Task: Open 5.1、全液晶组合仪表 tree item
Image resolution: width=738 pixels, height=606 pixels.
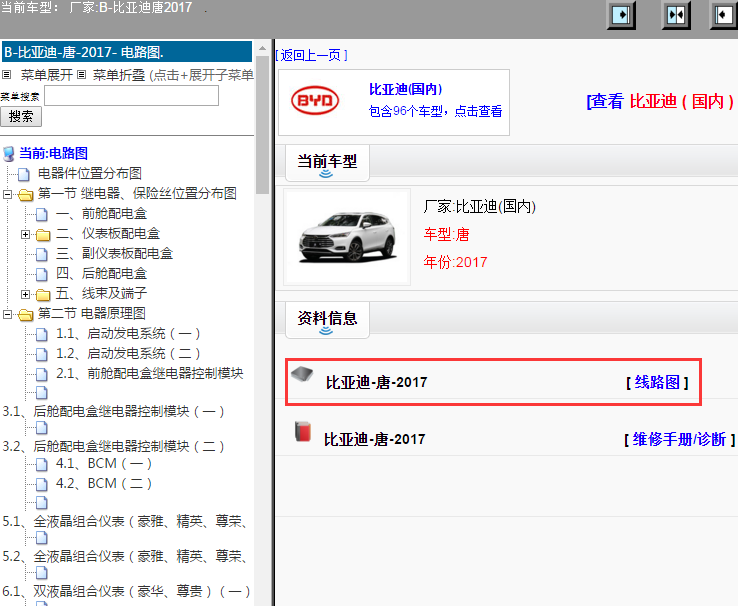Action: point(125,521)
